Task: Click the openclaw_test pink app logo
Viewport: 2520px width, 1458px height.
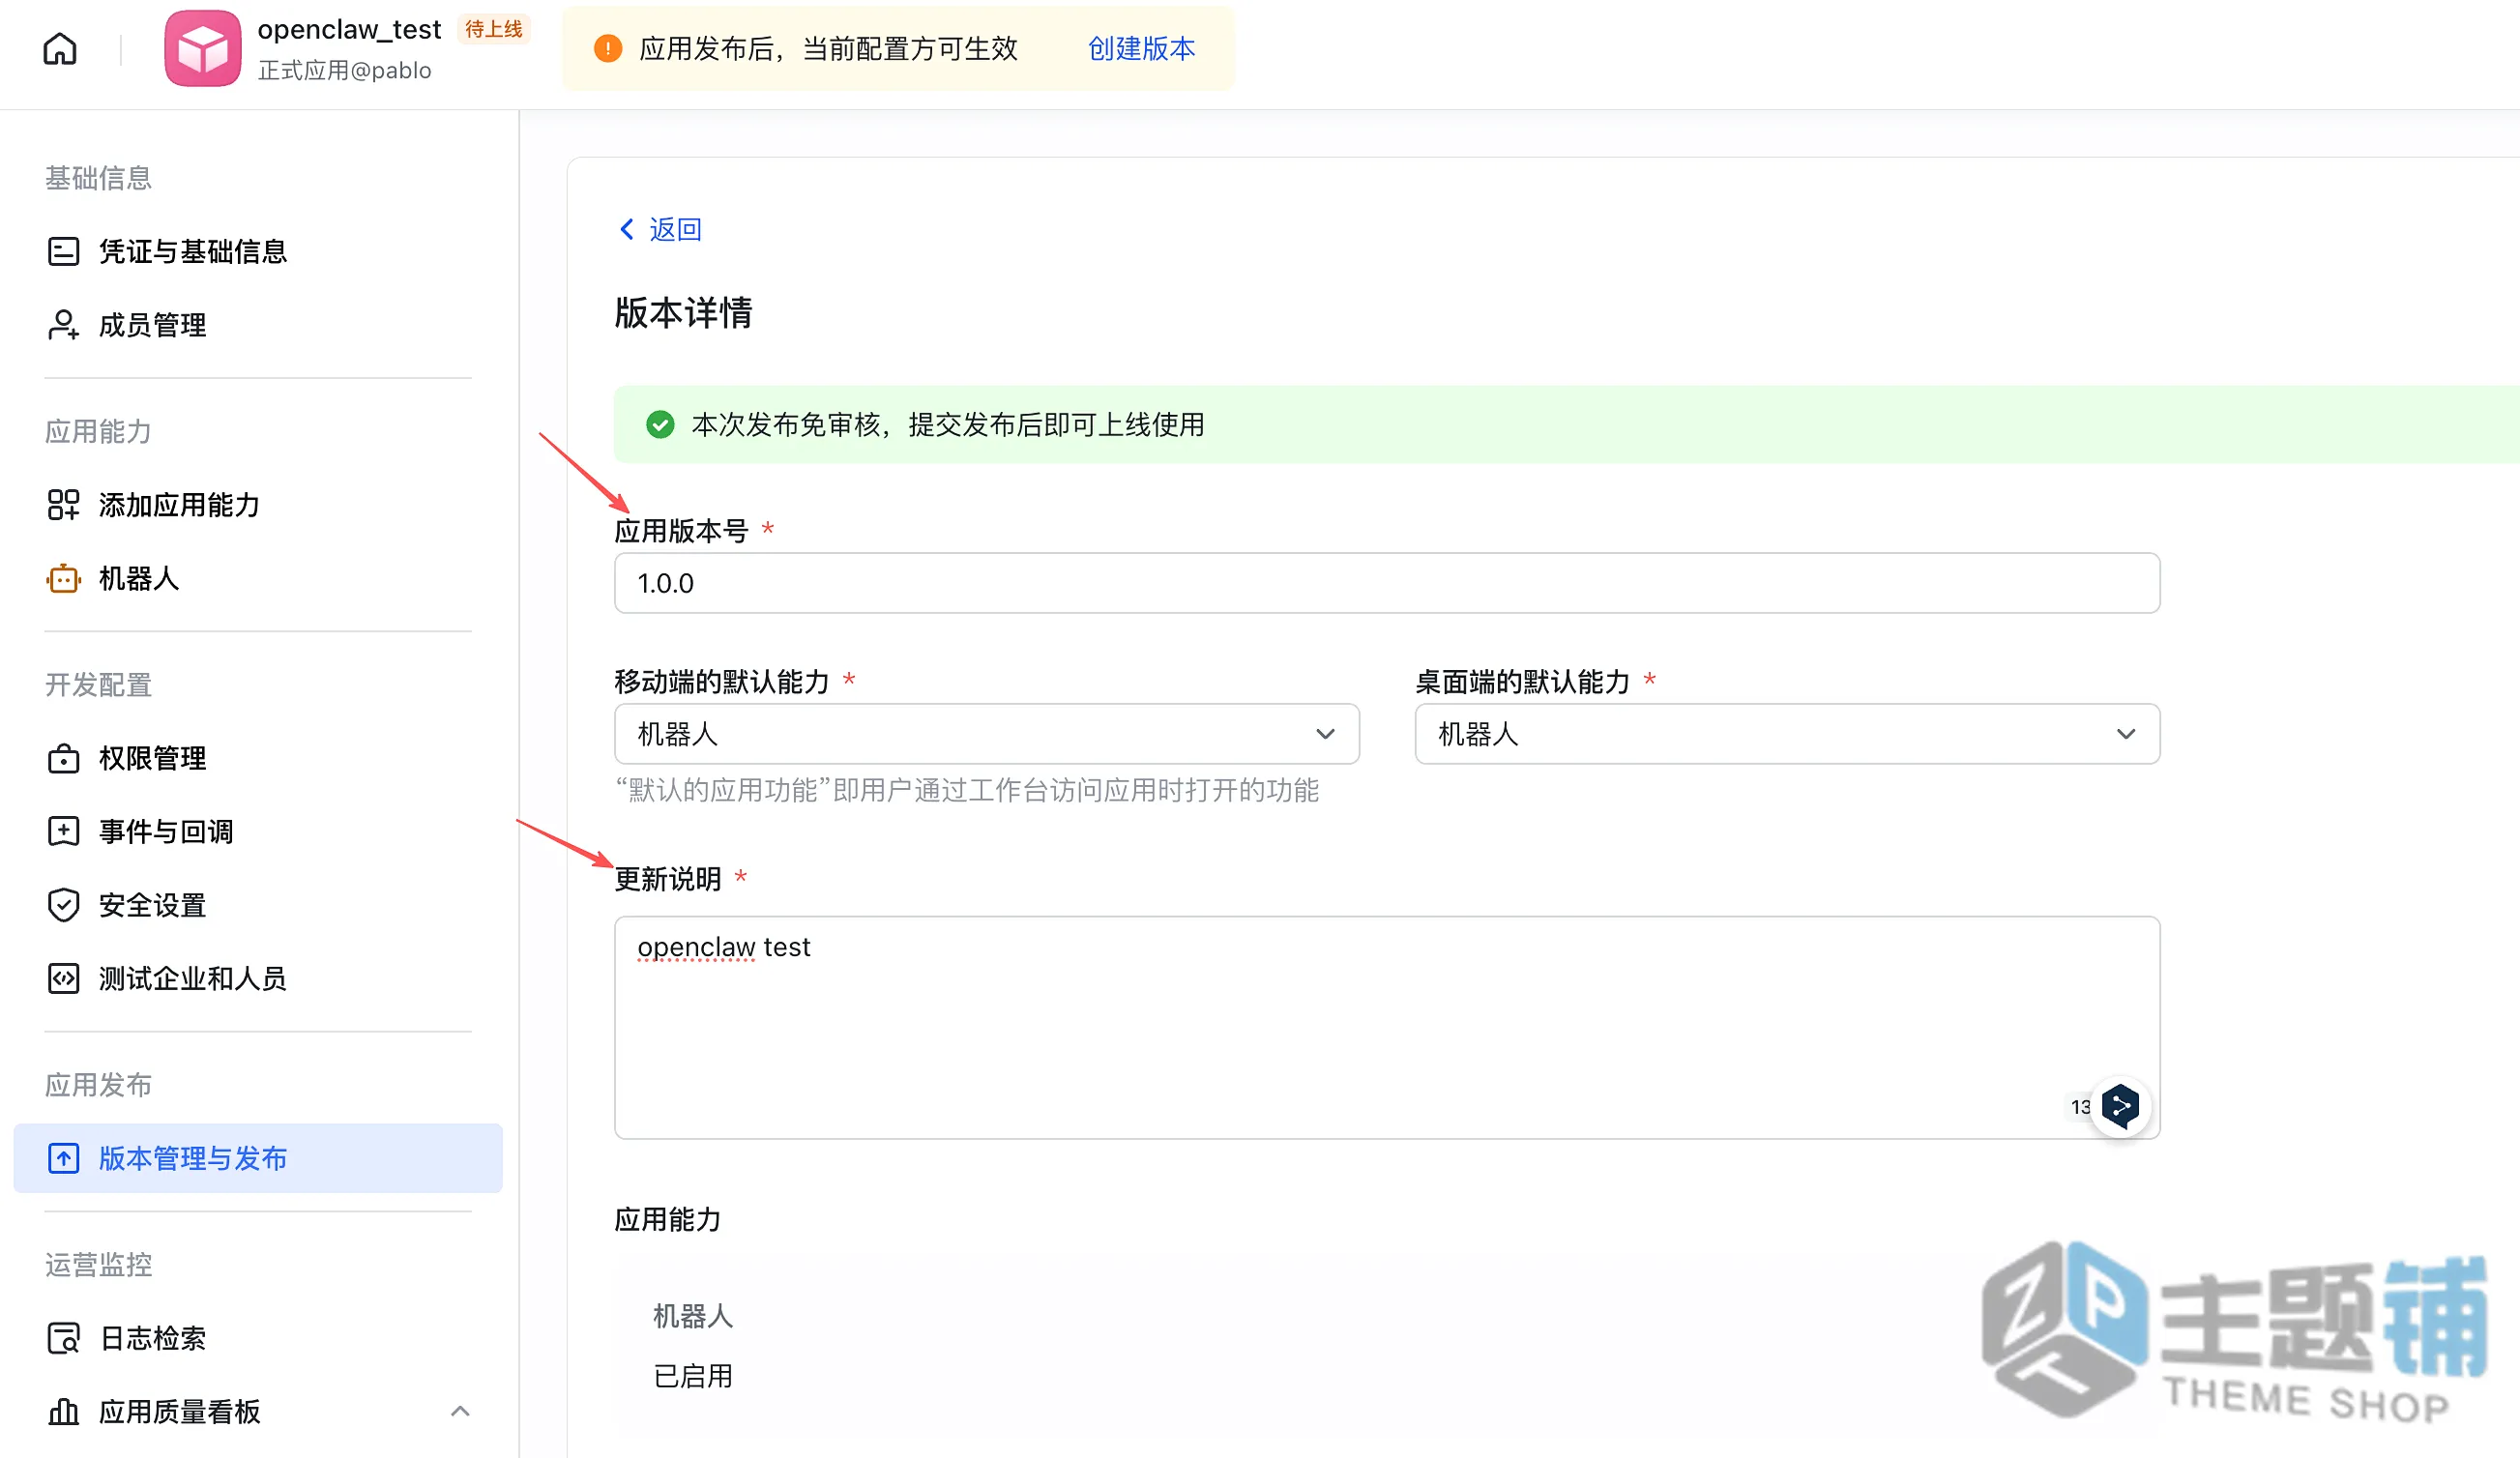Action: tap(203, 48)
